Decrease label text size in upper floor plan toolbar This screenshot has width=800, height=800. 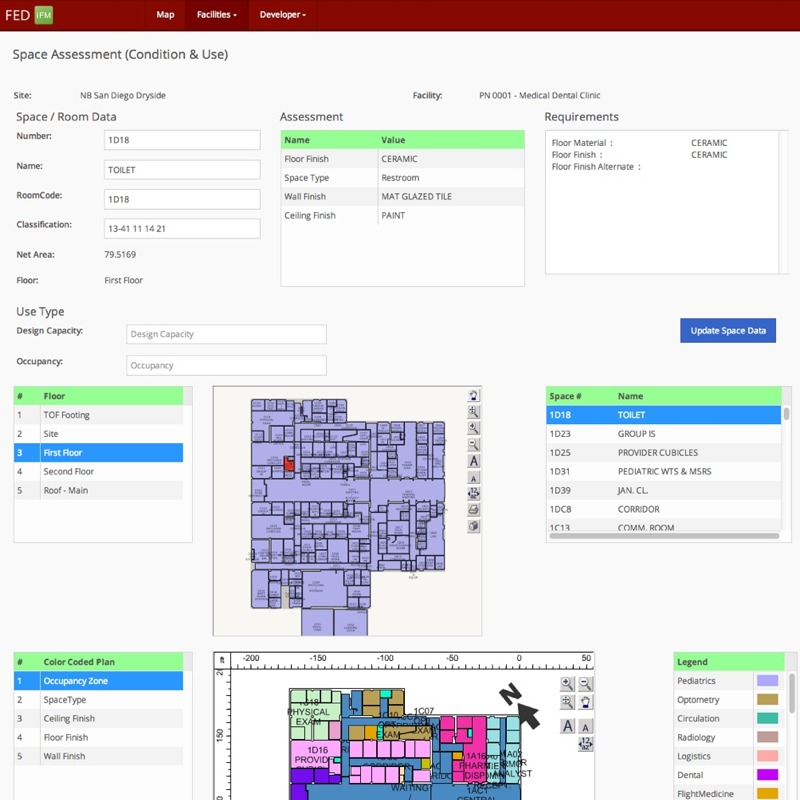(x=473, y=478)
